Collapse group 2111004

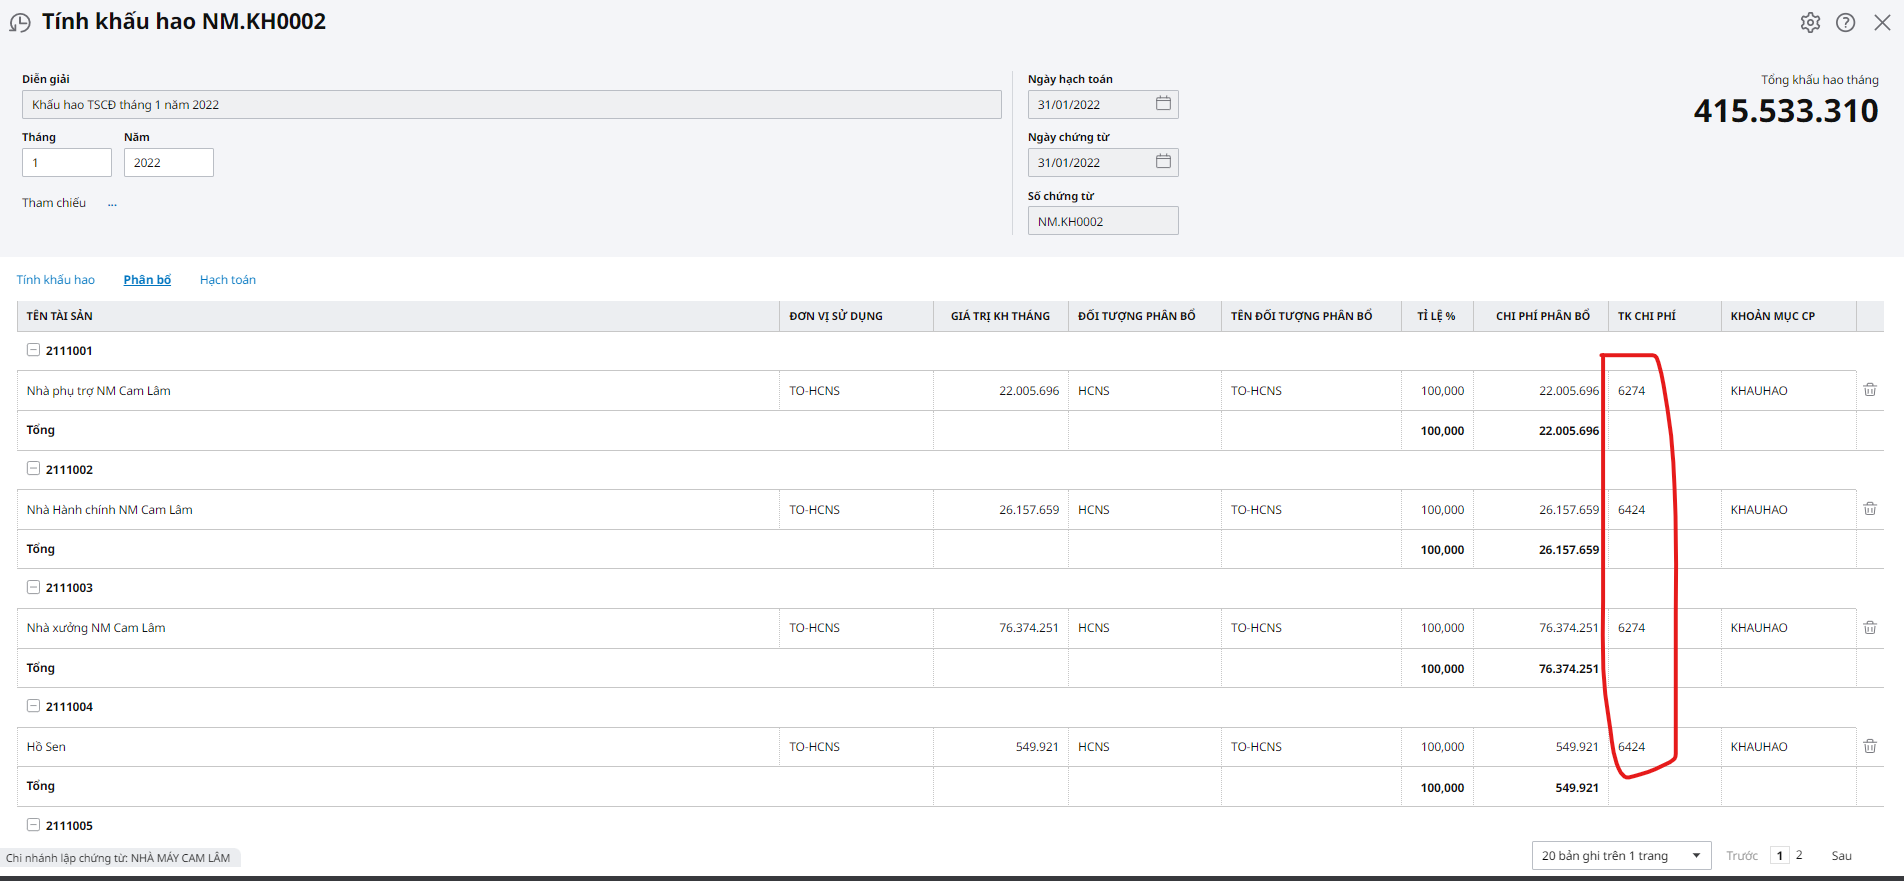[x=34, y=706]
